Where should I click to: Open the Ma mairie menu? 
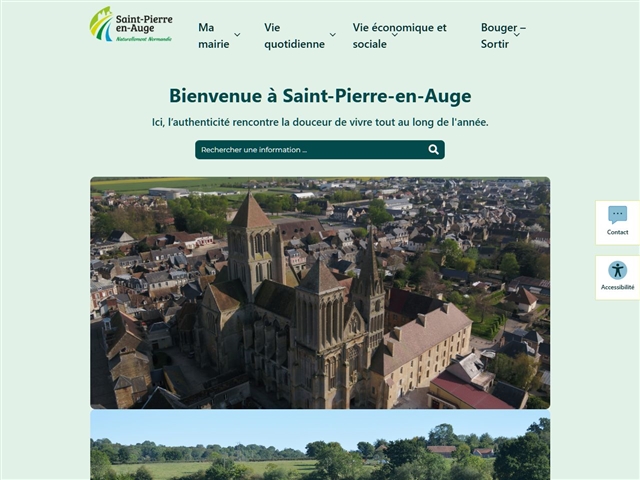pyautogui.click(x=214, y=36)
